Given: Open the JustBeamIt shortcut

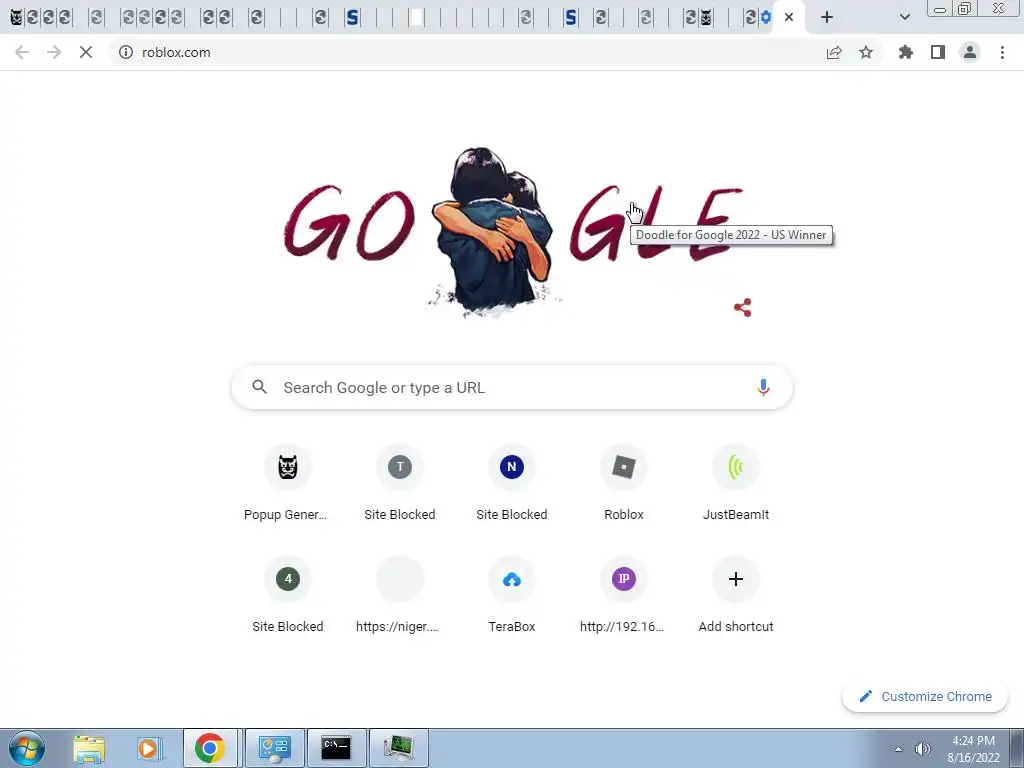Looking at the screenshot, I should (736, 483).
